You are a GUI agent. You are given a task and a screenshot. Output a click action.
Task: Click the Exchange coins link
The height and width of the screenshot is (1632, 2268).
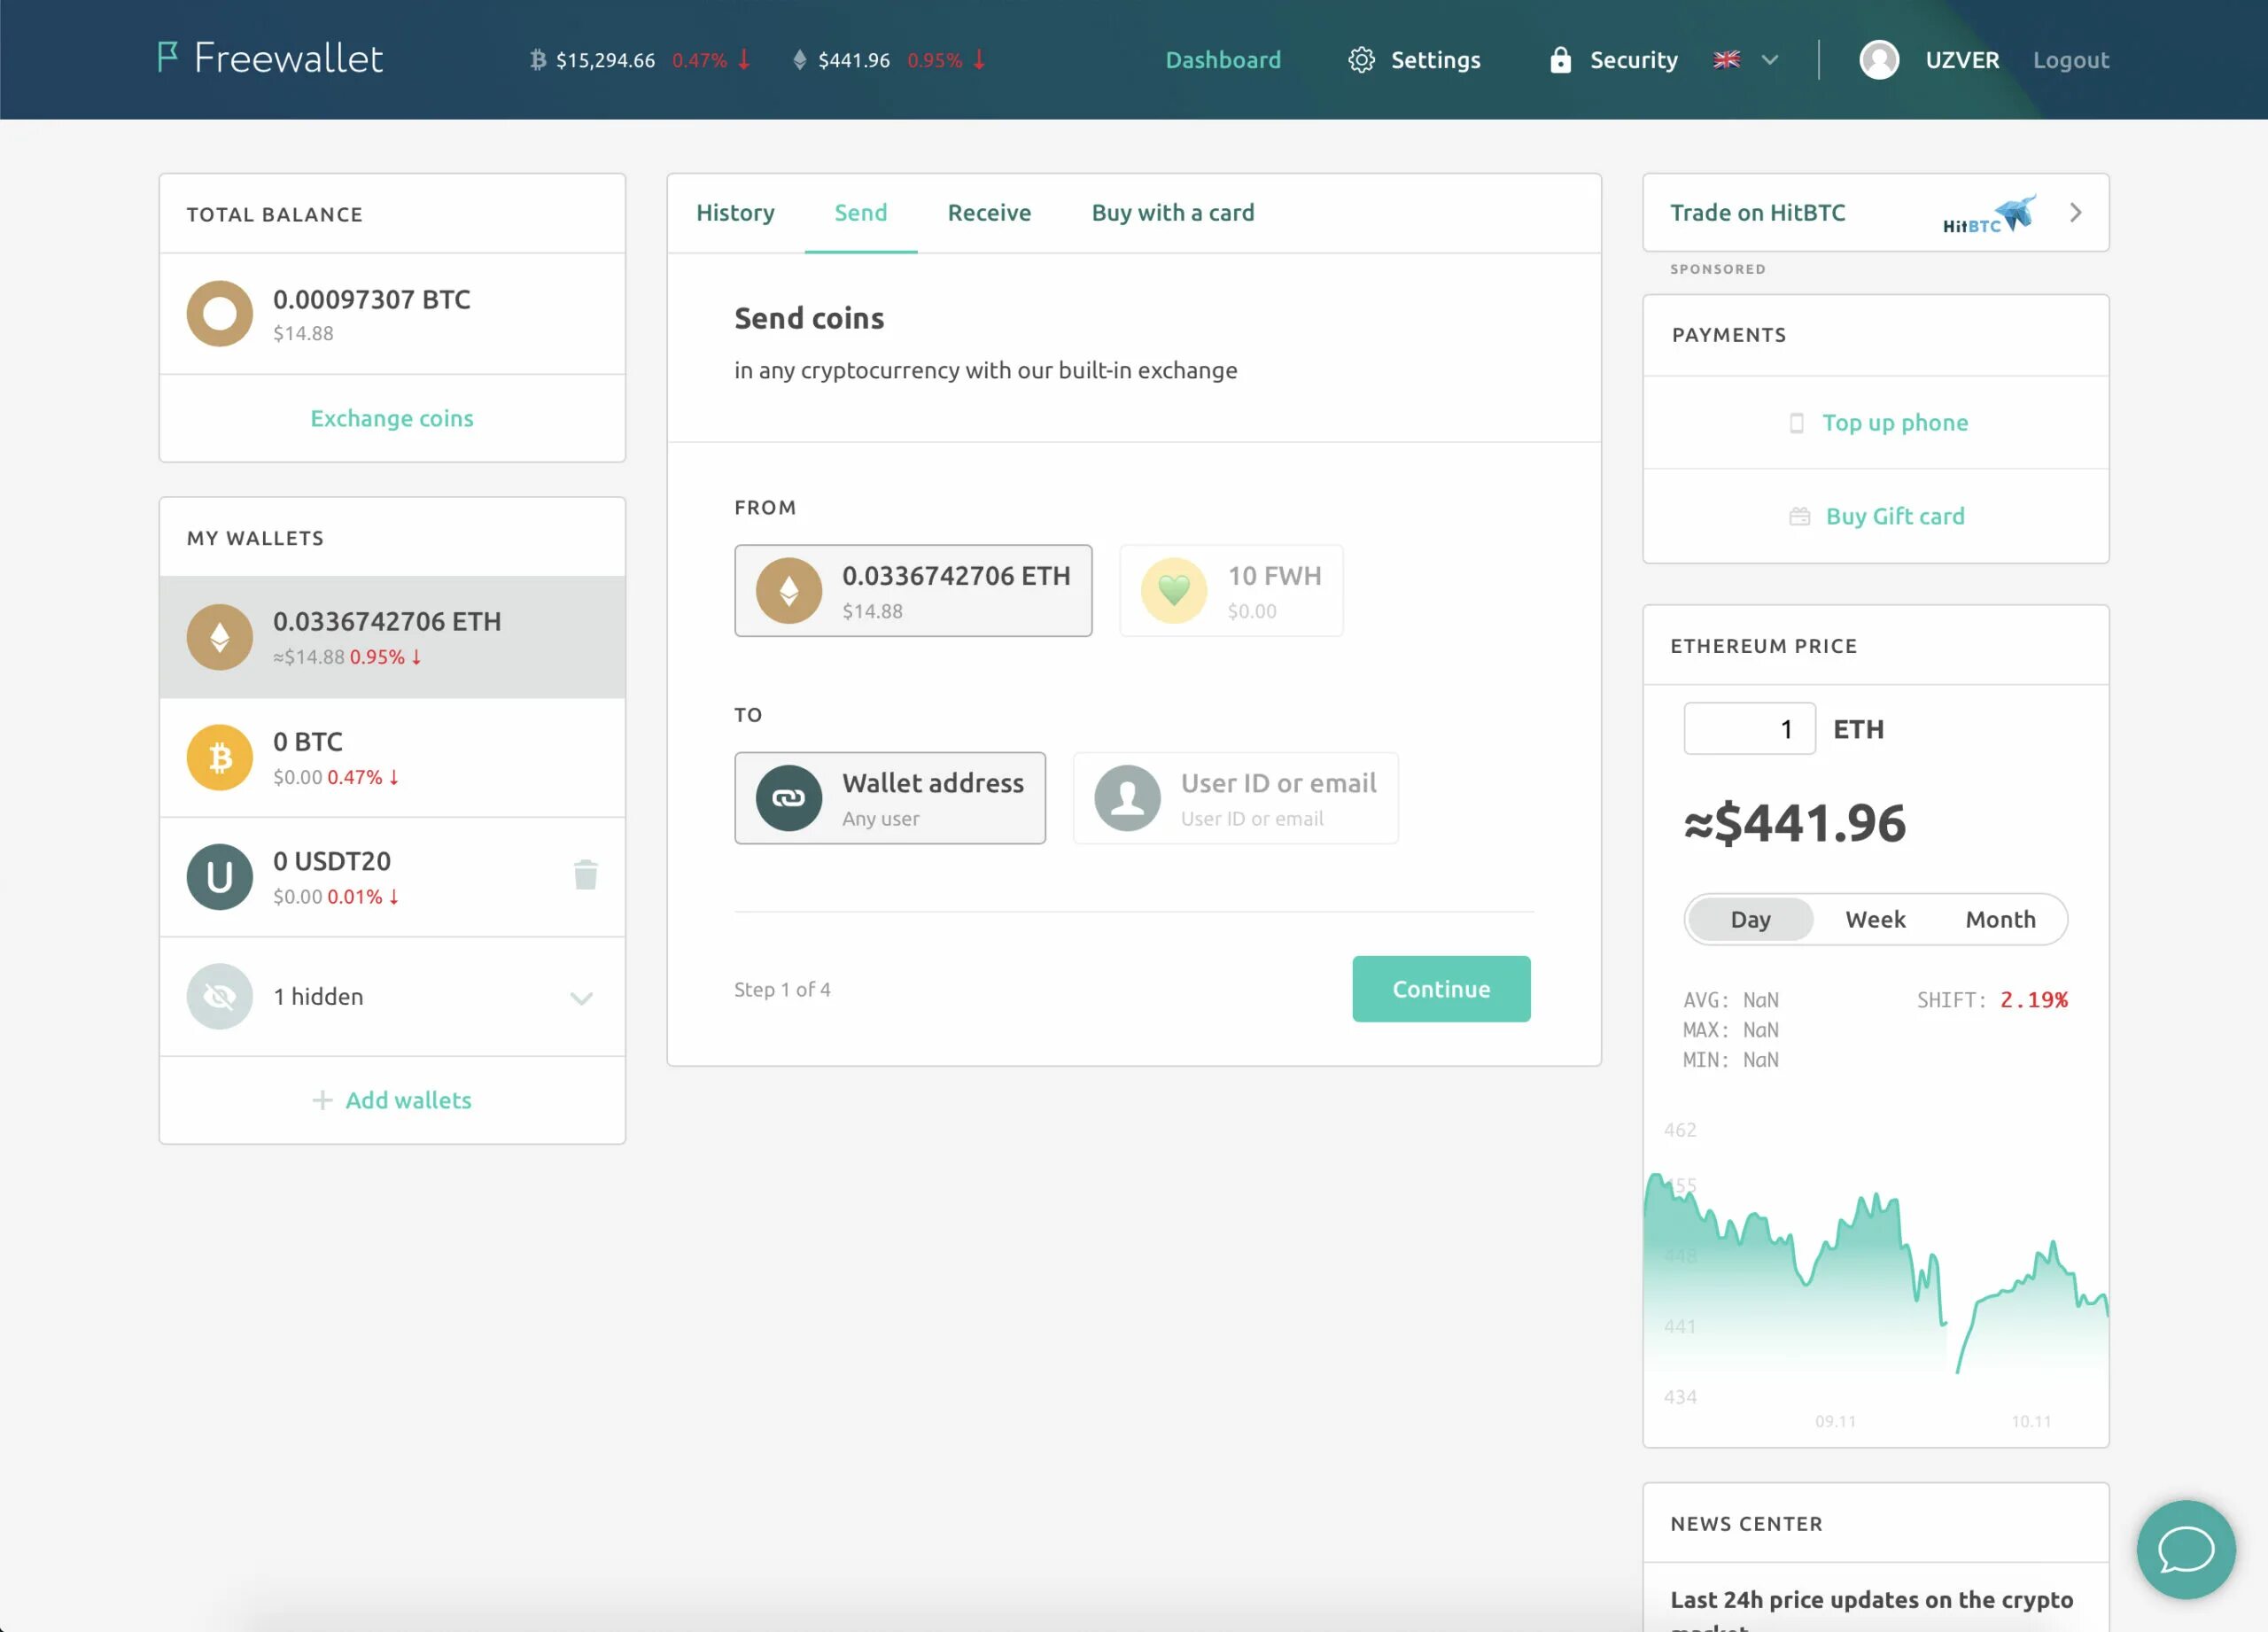(x=392, y=418)
